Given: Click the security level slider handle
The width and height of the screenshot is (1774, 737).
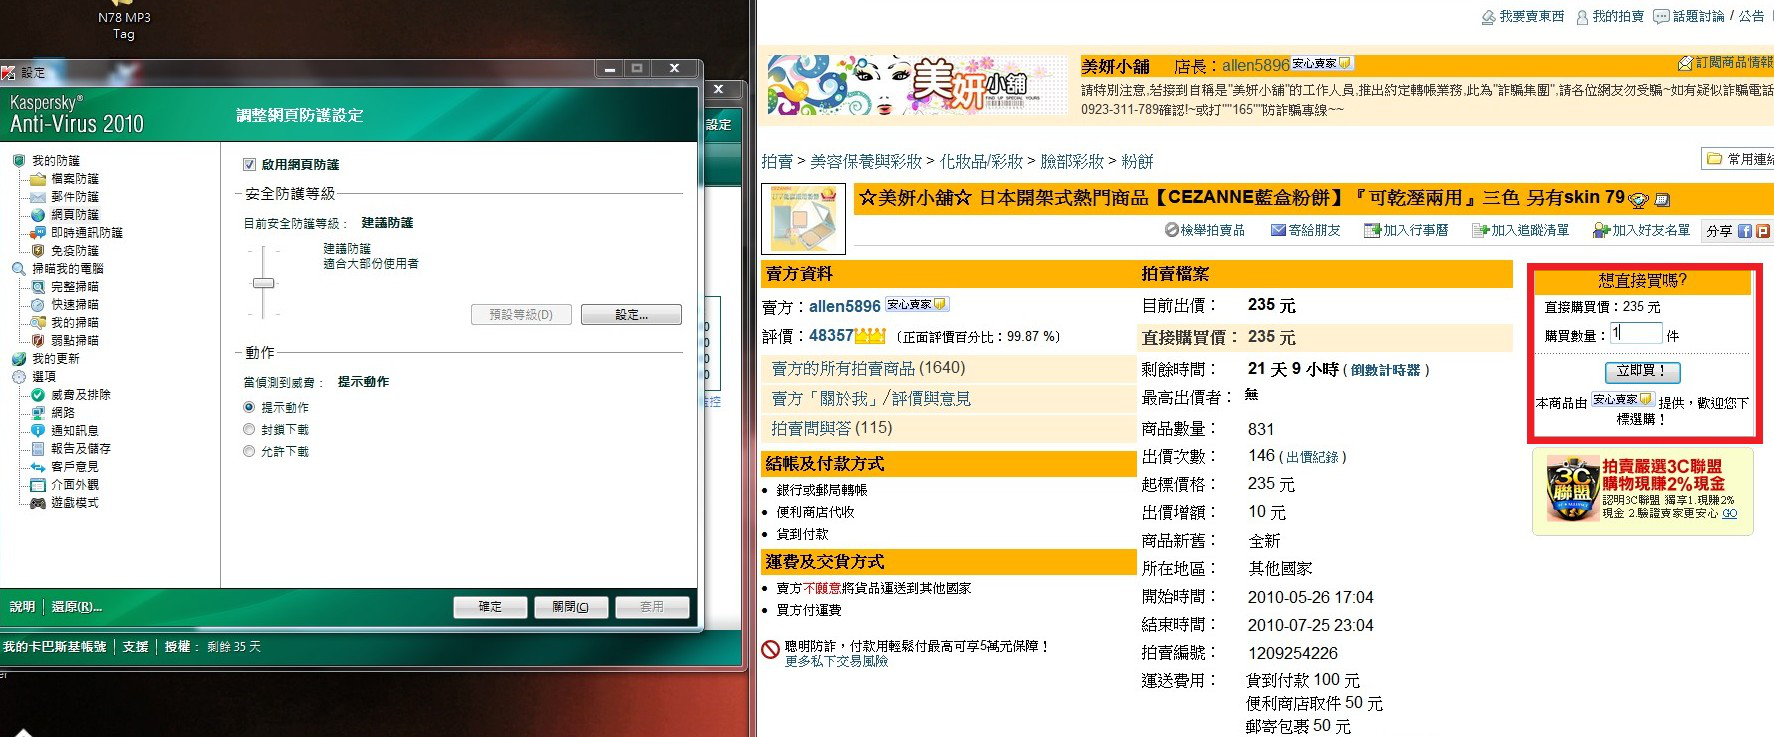Looking at the screenshot, I should coord(263,283).
